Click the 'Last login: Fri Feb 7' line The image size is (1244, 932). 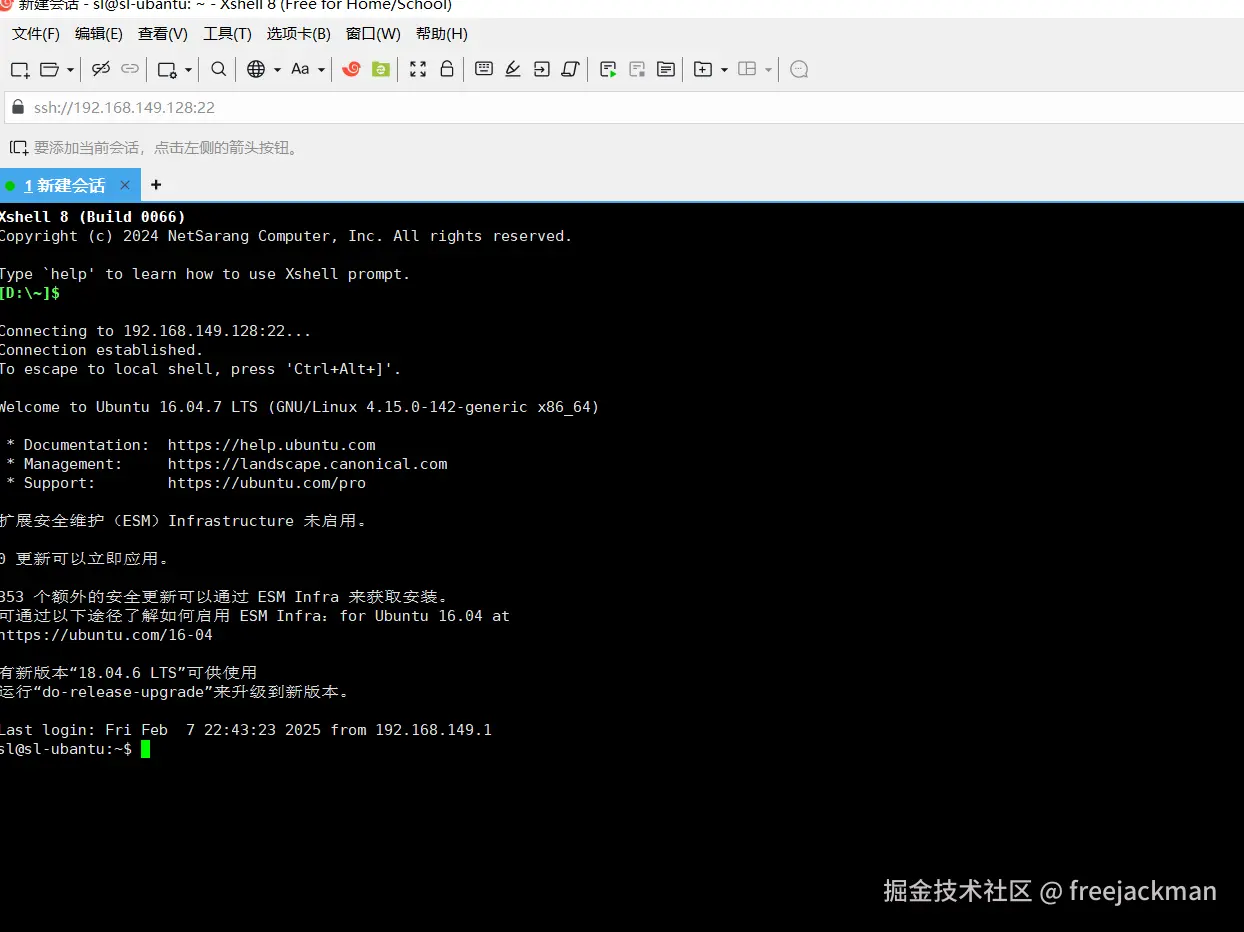click(x=246, y=730)
